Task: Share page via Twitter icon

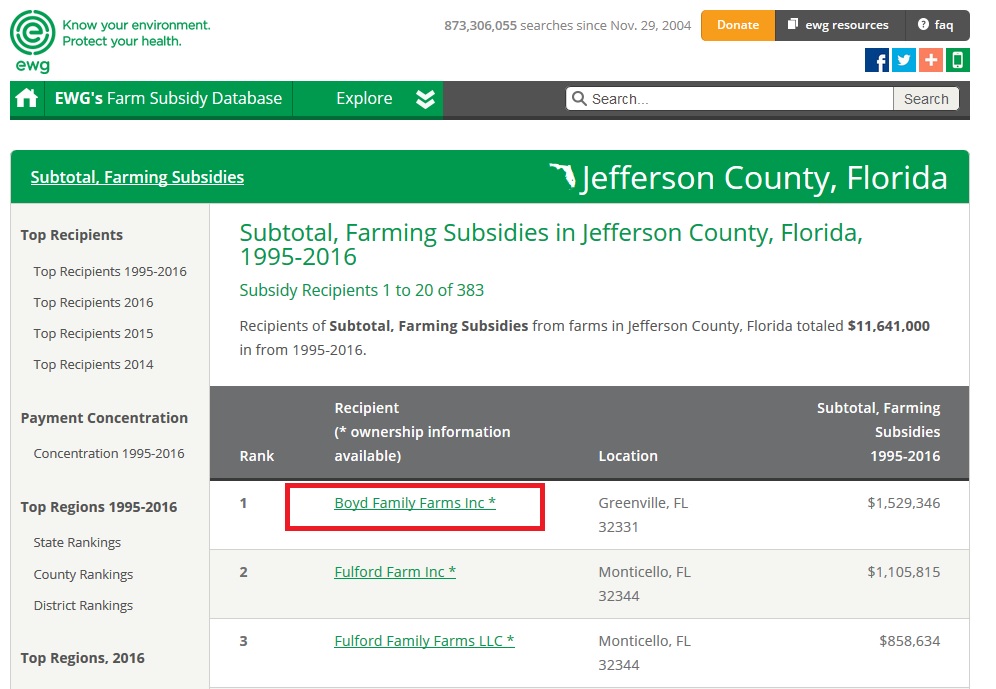Action: pyautogui.click(x=904, y=60)
